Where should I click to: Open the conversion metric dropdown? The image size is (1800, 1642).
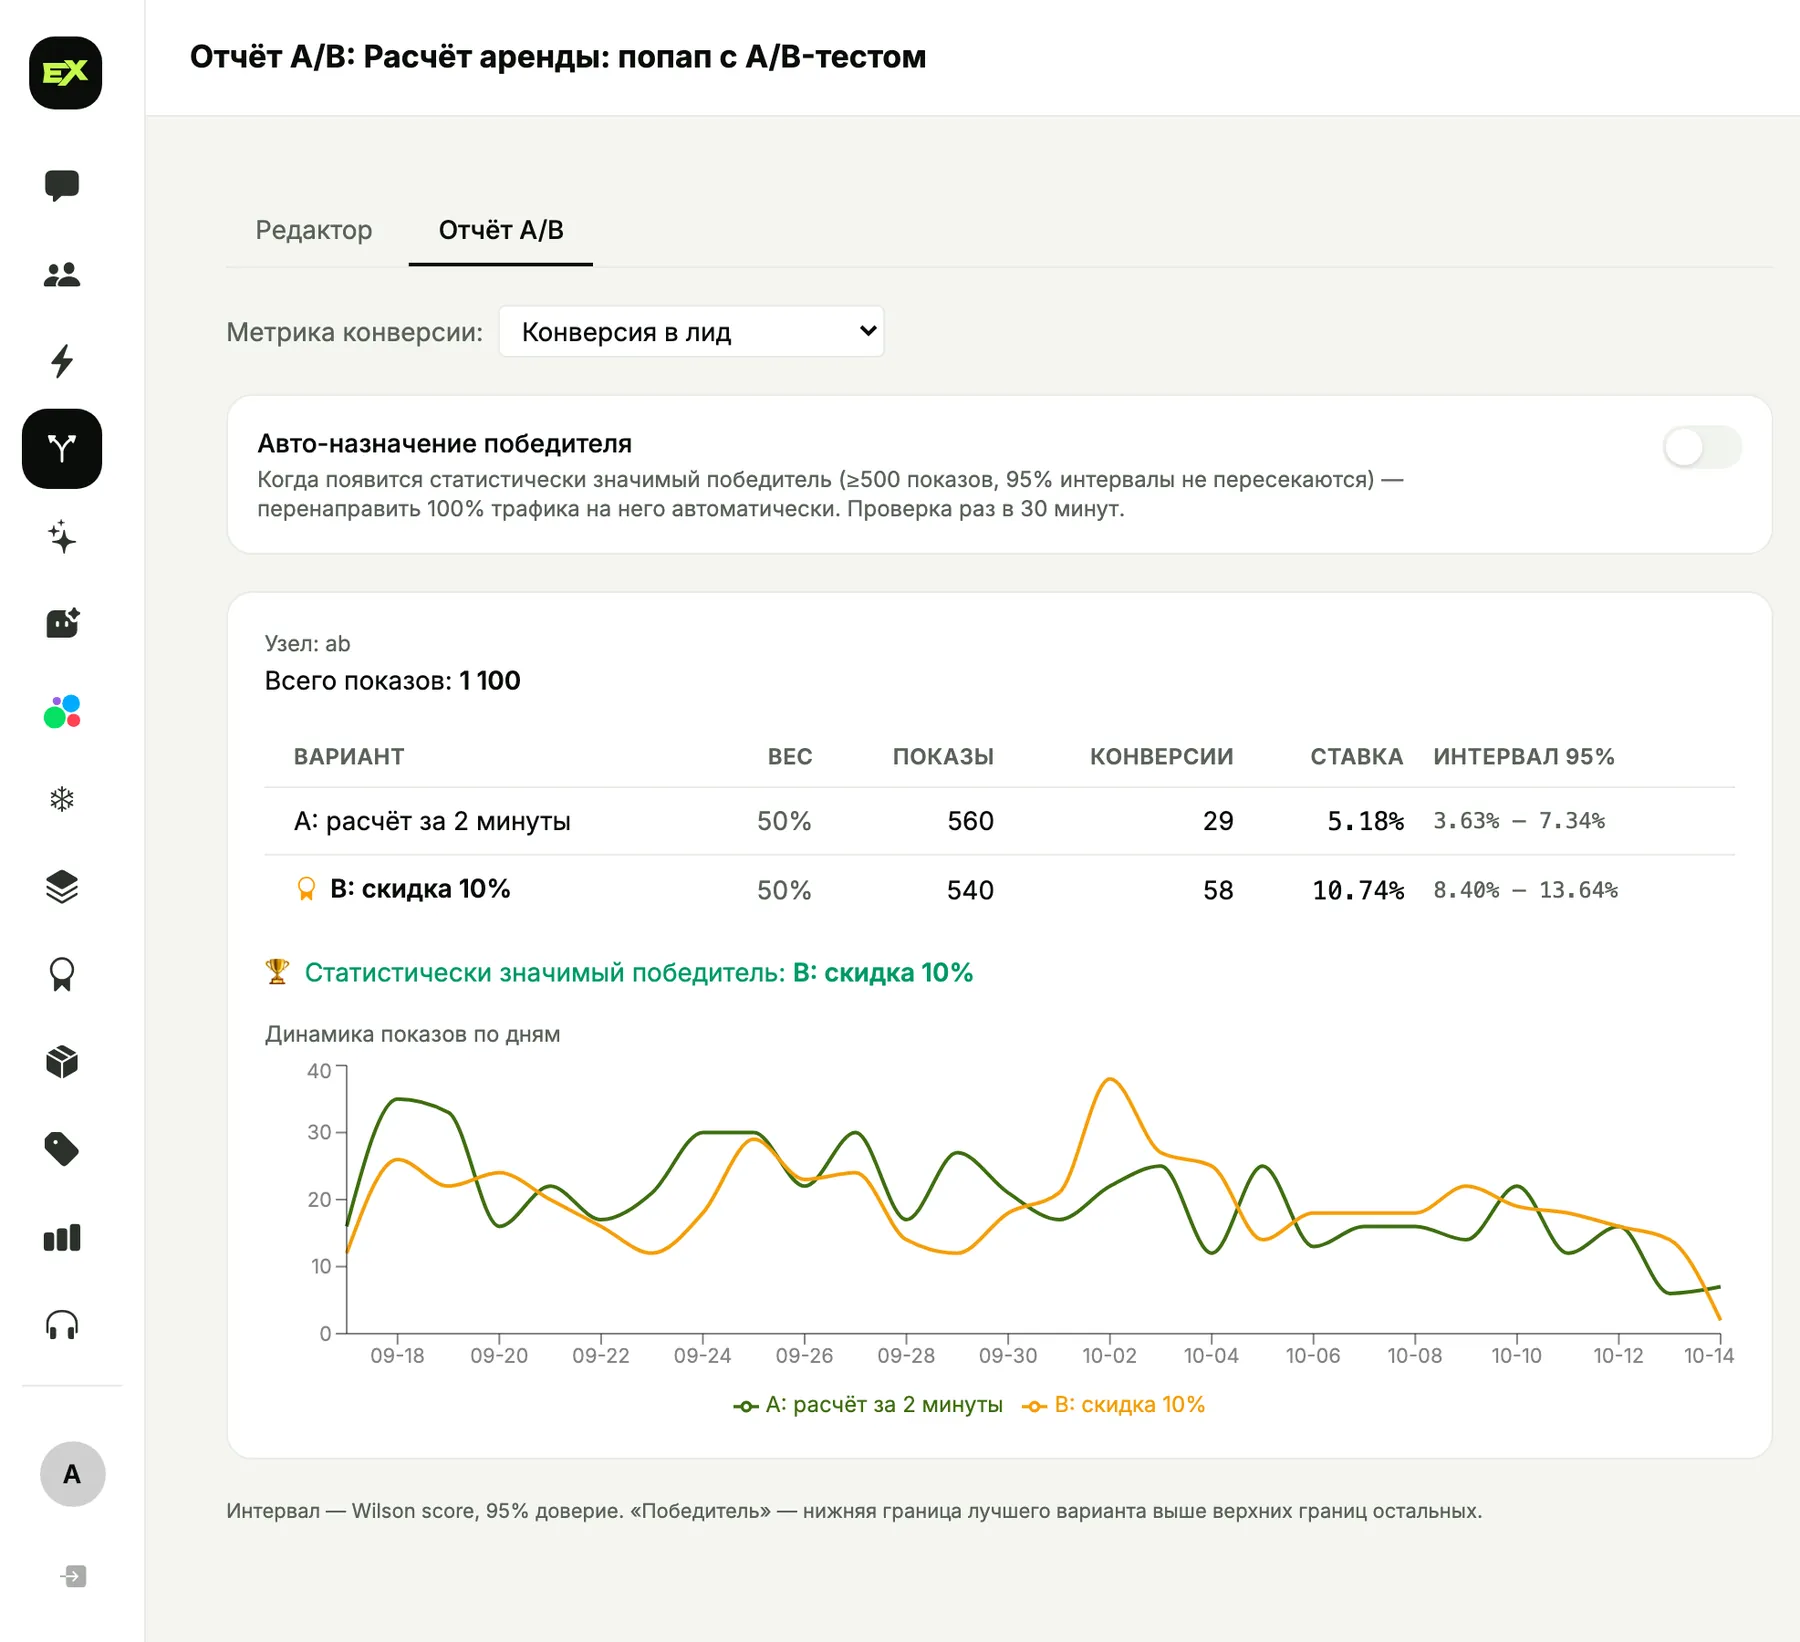click(691, 331)
